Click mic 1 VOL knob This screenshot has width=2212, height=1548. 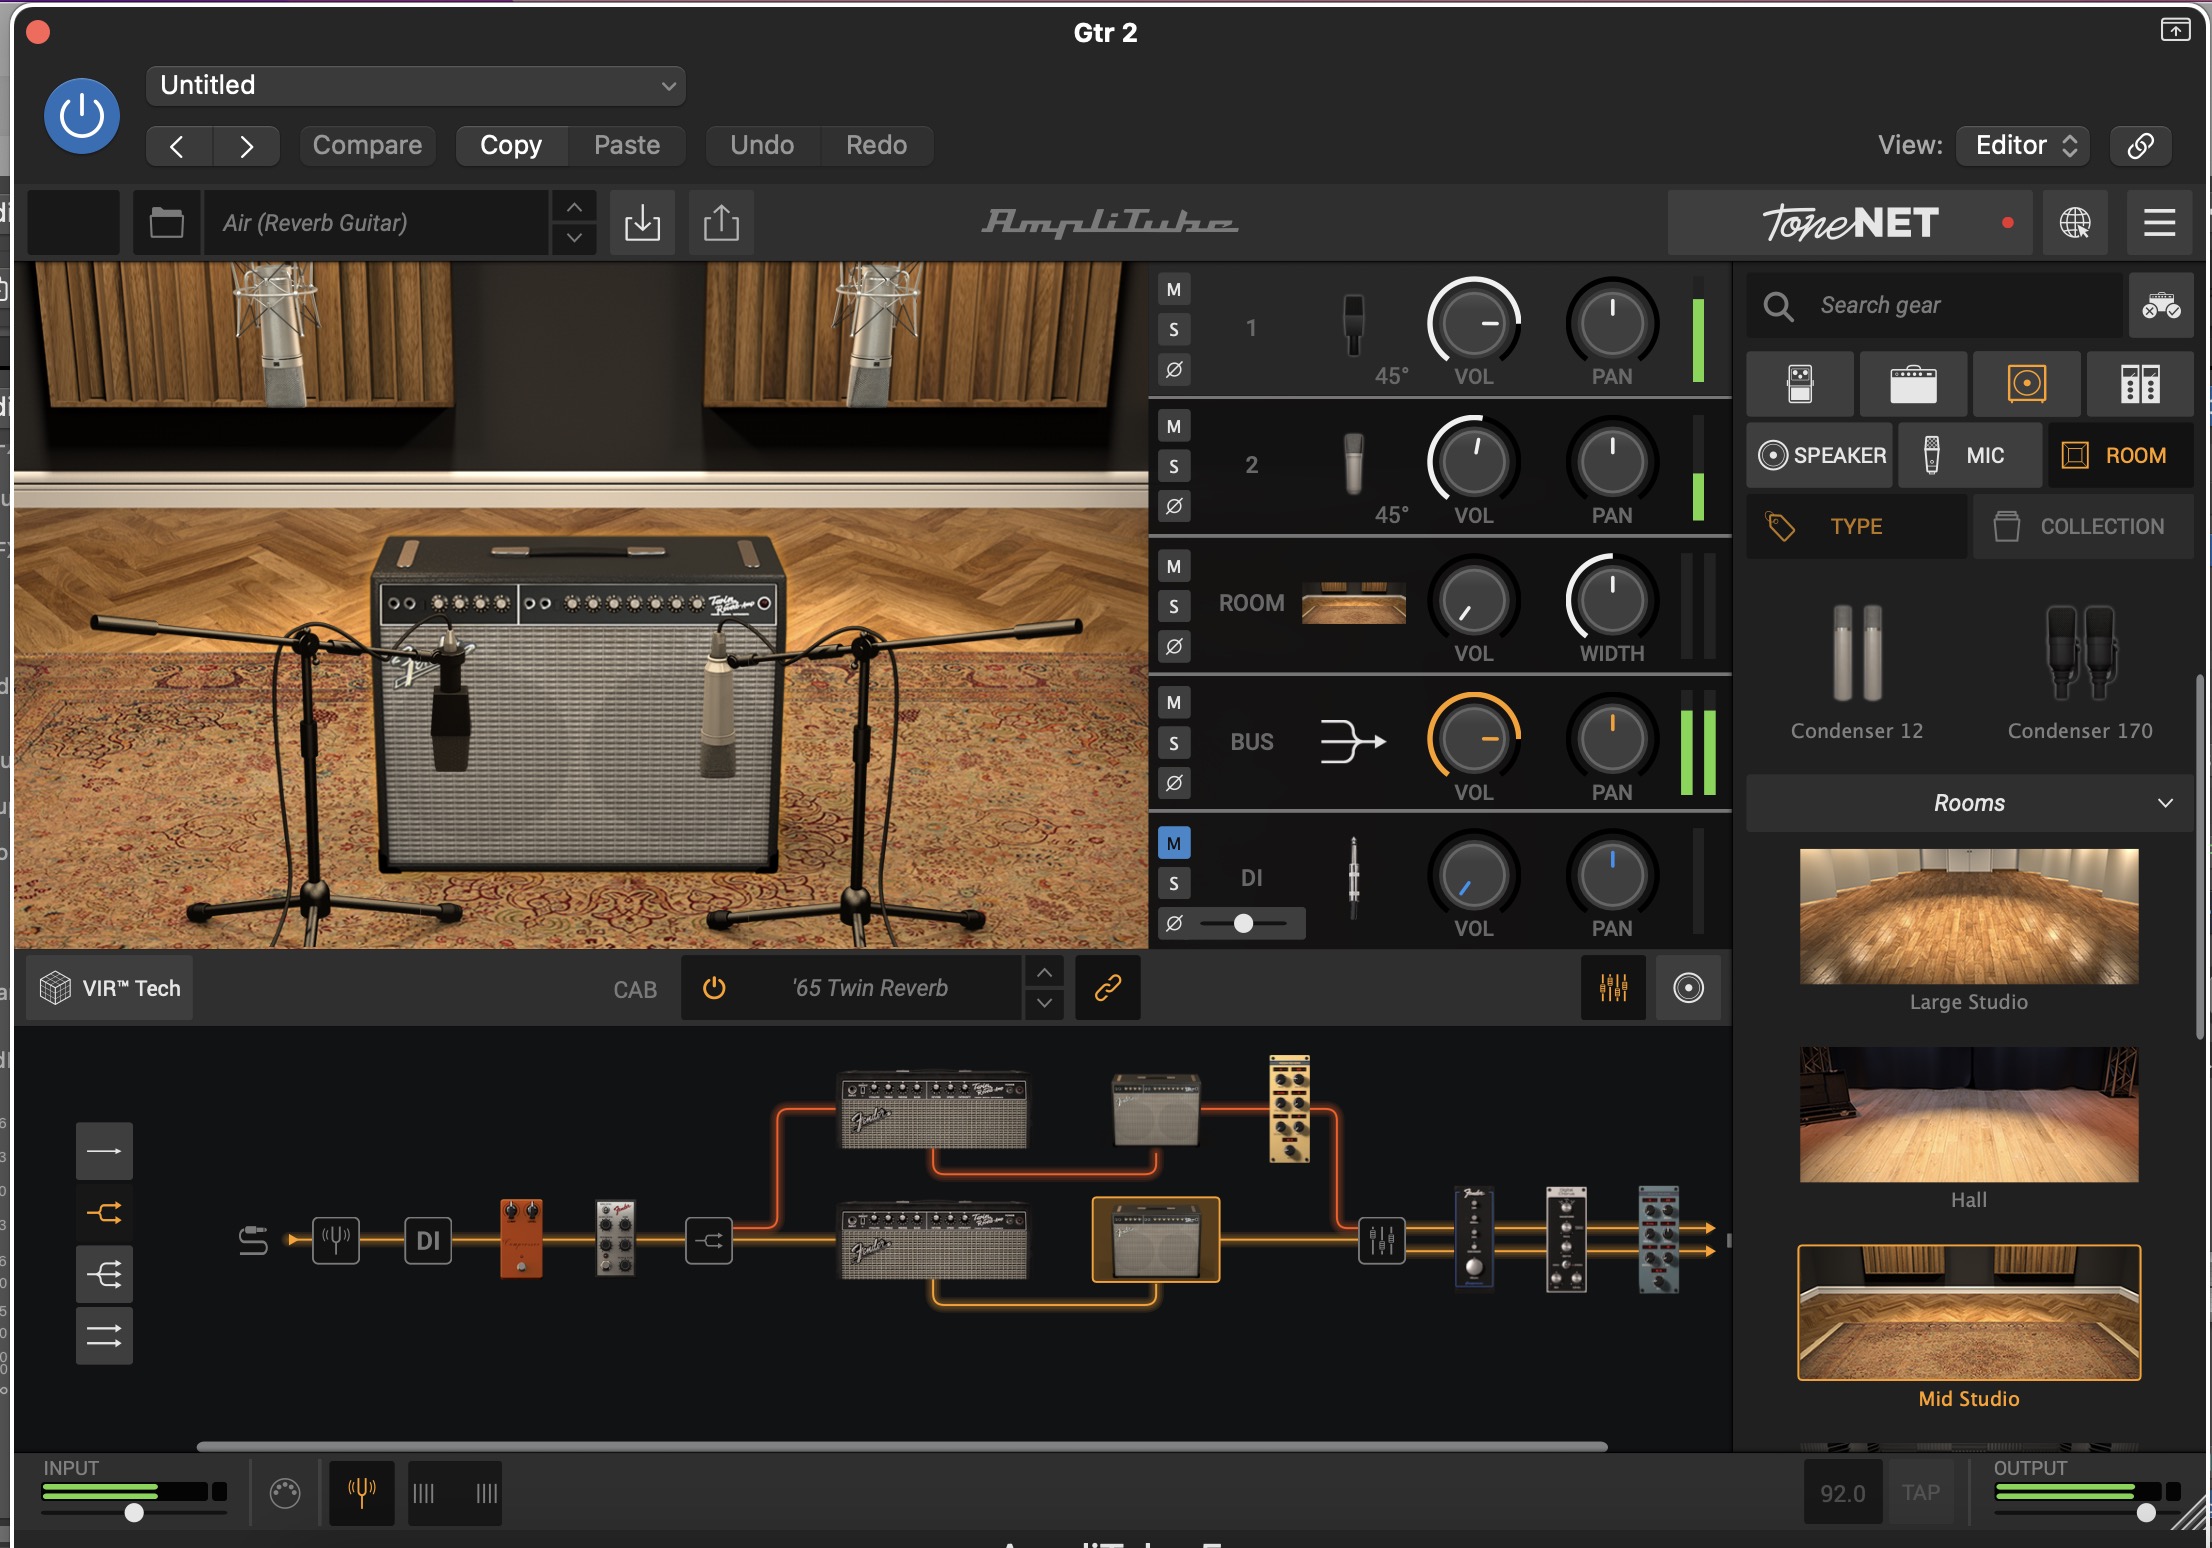tap(1474, 323)
